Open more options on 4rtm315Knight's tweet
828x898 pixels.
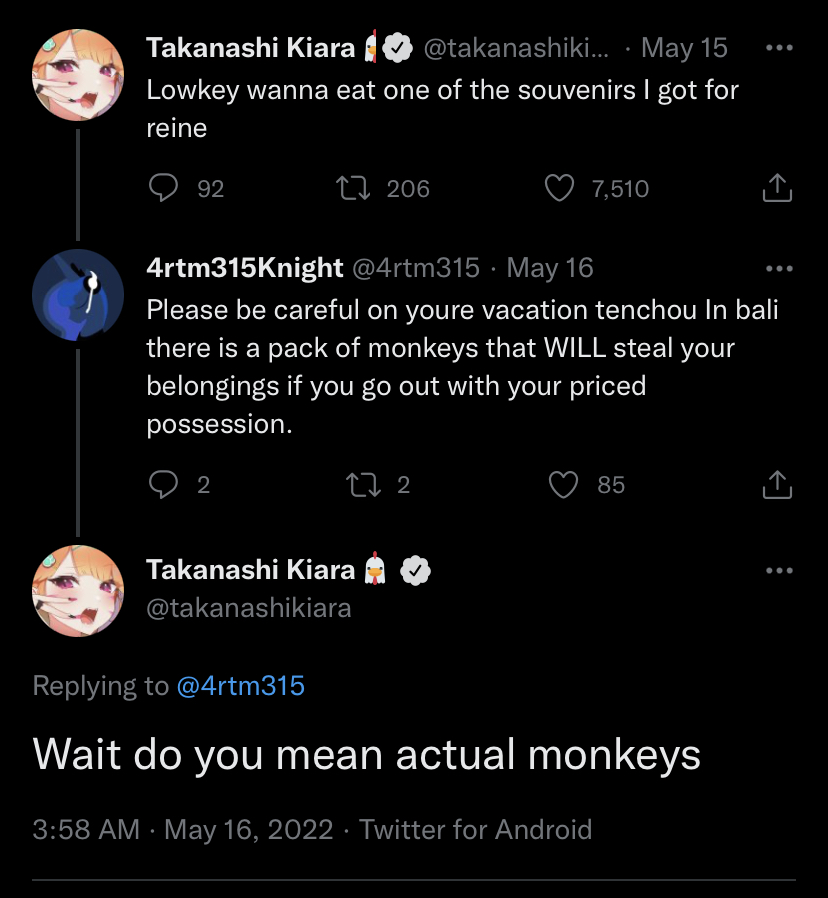click(778, 268)
